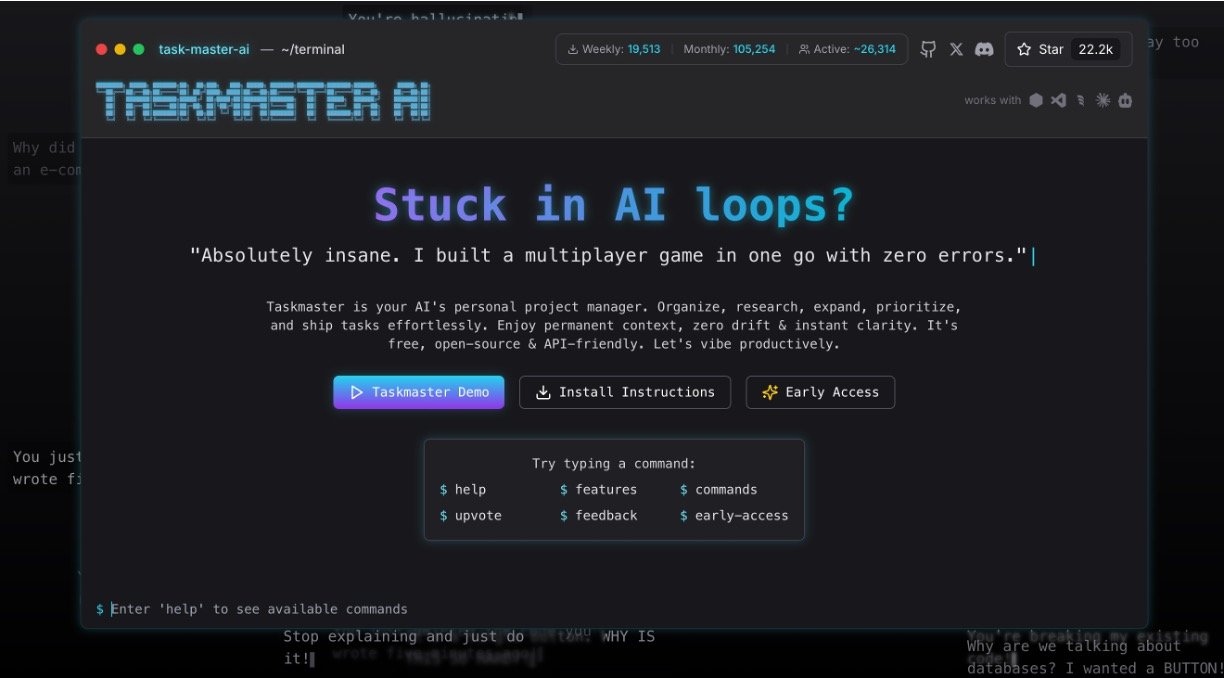Click the download icon before Weekly stats
This screenshot has width=1224, height=678.
coord(572,47)
